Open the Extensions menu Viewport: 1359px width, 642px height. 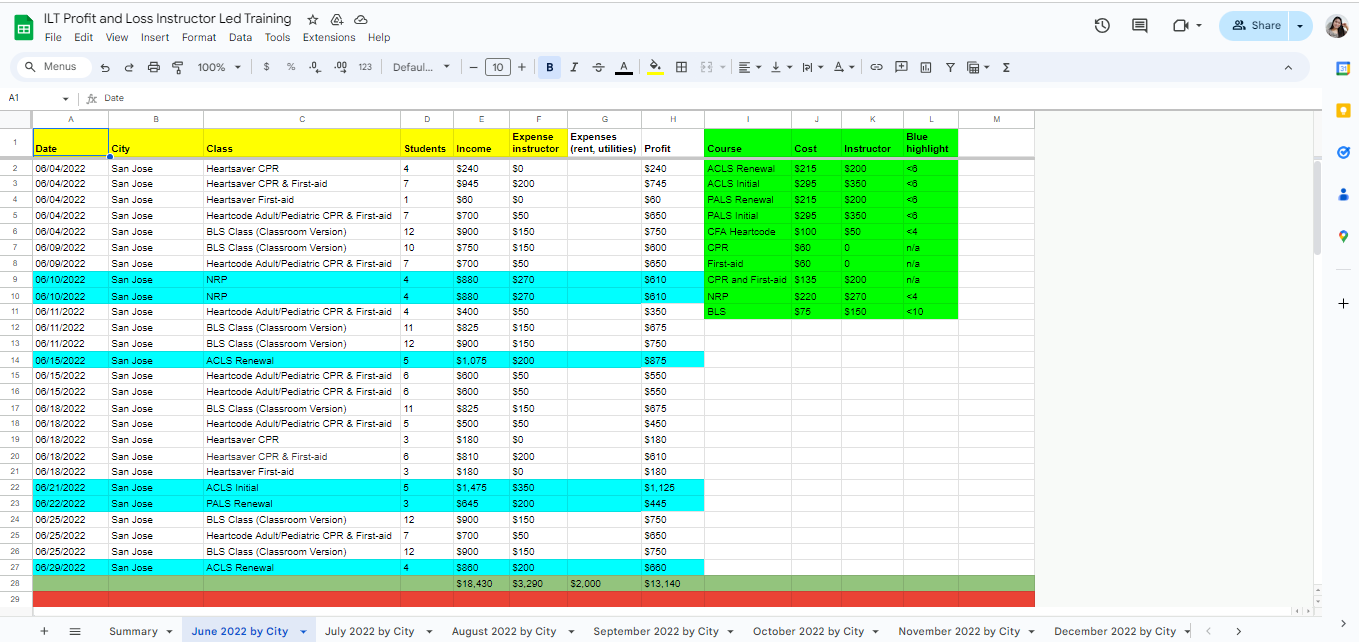pyautogui.click(x=329, y=37)
